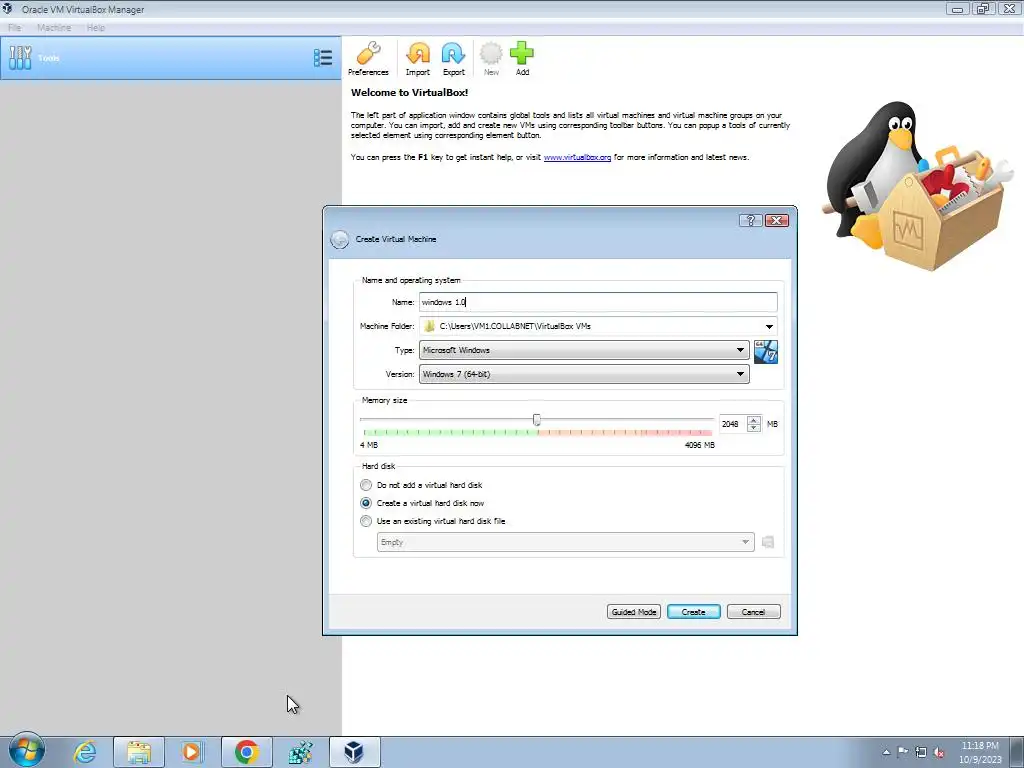Select the Tools icon in left pane
The width and height of the screenshot is (1024, 768).
click(20, 58)
